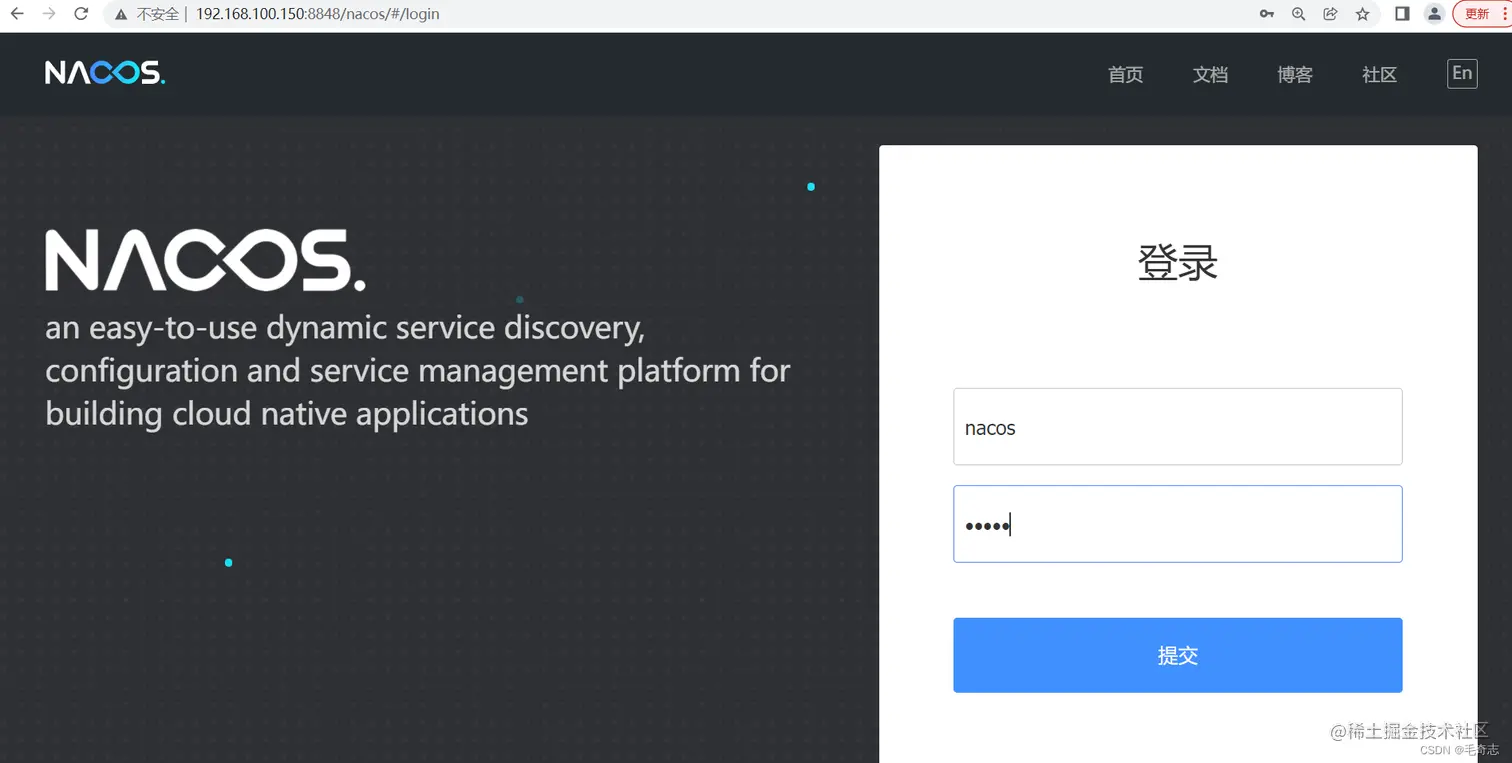Open the 社区 navigation item
This screenshot has width=1512, height=763.
tap(1379, 75)
